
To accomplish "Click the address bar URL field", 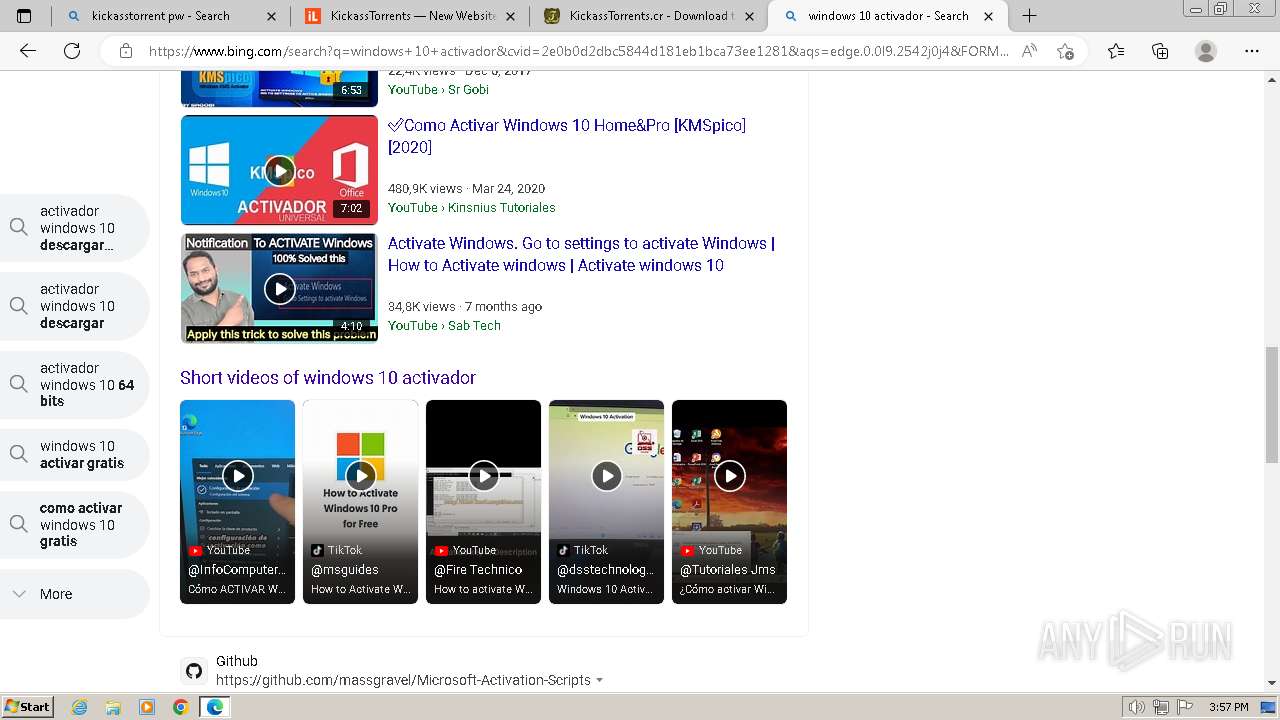I will pyautogui.click(x=578, y=51).
